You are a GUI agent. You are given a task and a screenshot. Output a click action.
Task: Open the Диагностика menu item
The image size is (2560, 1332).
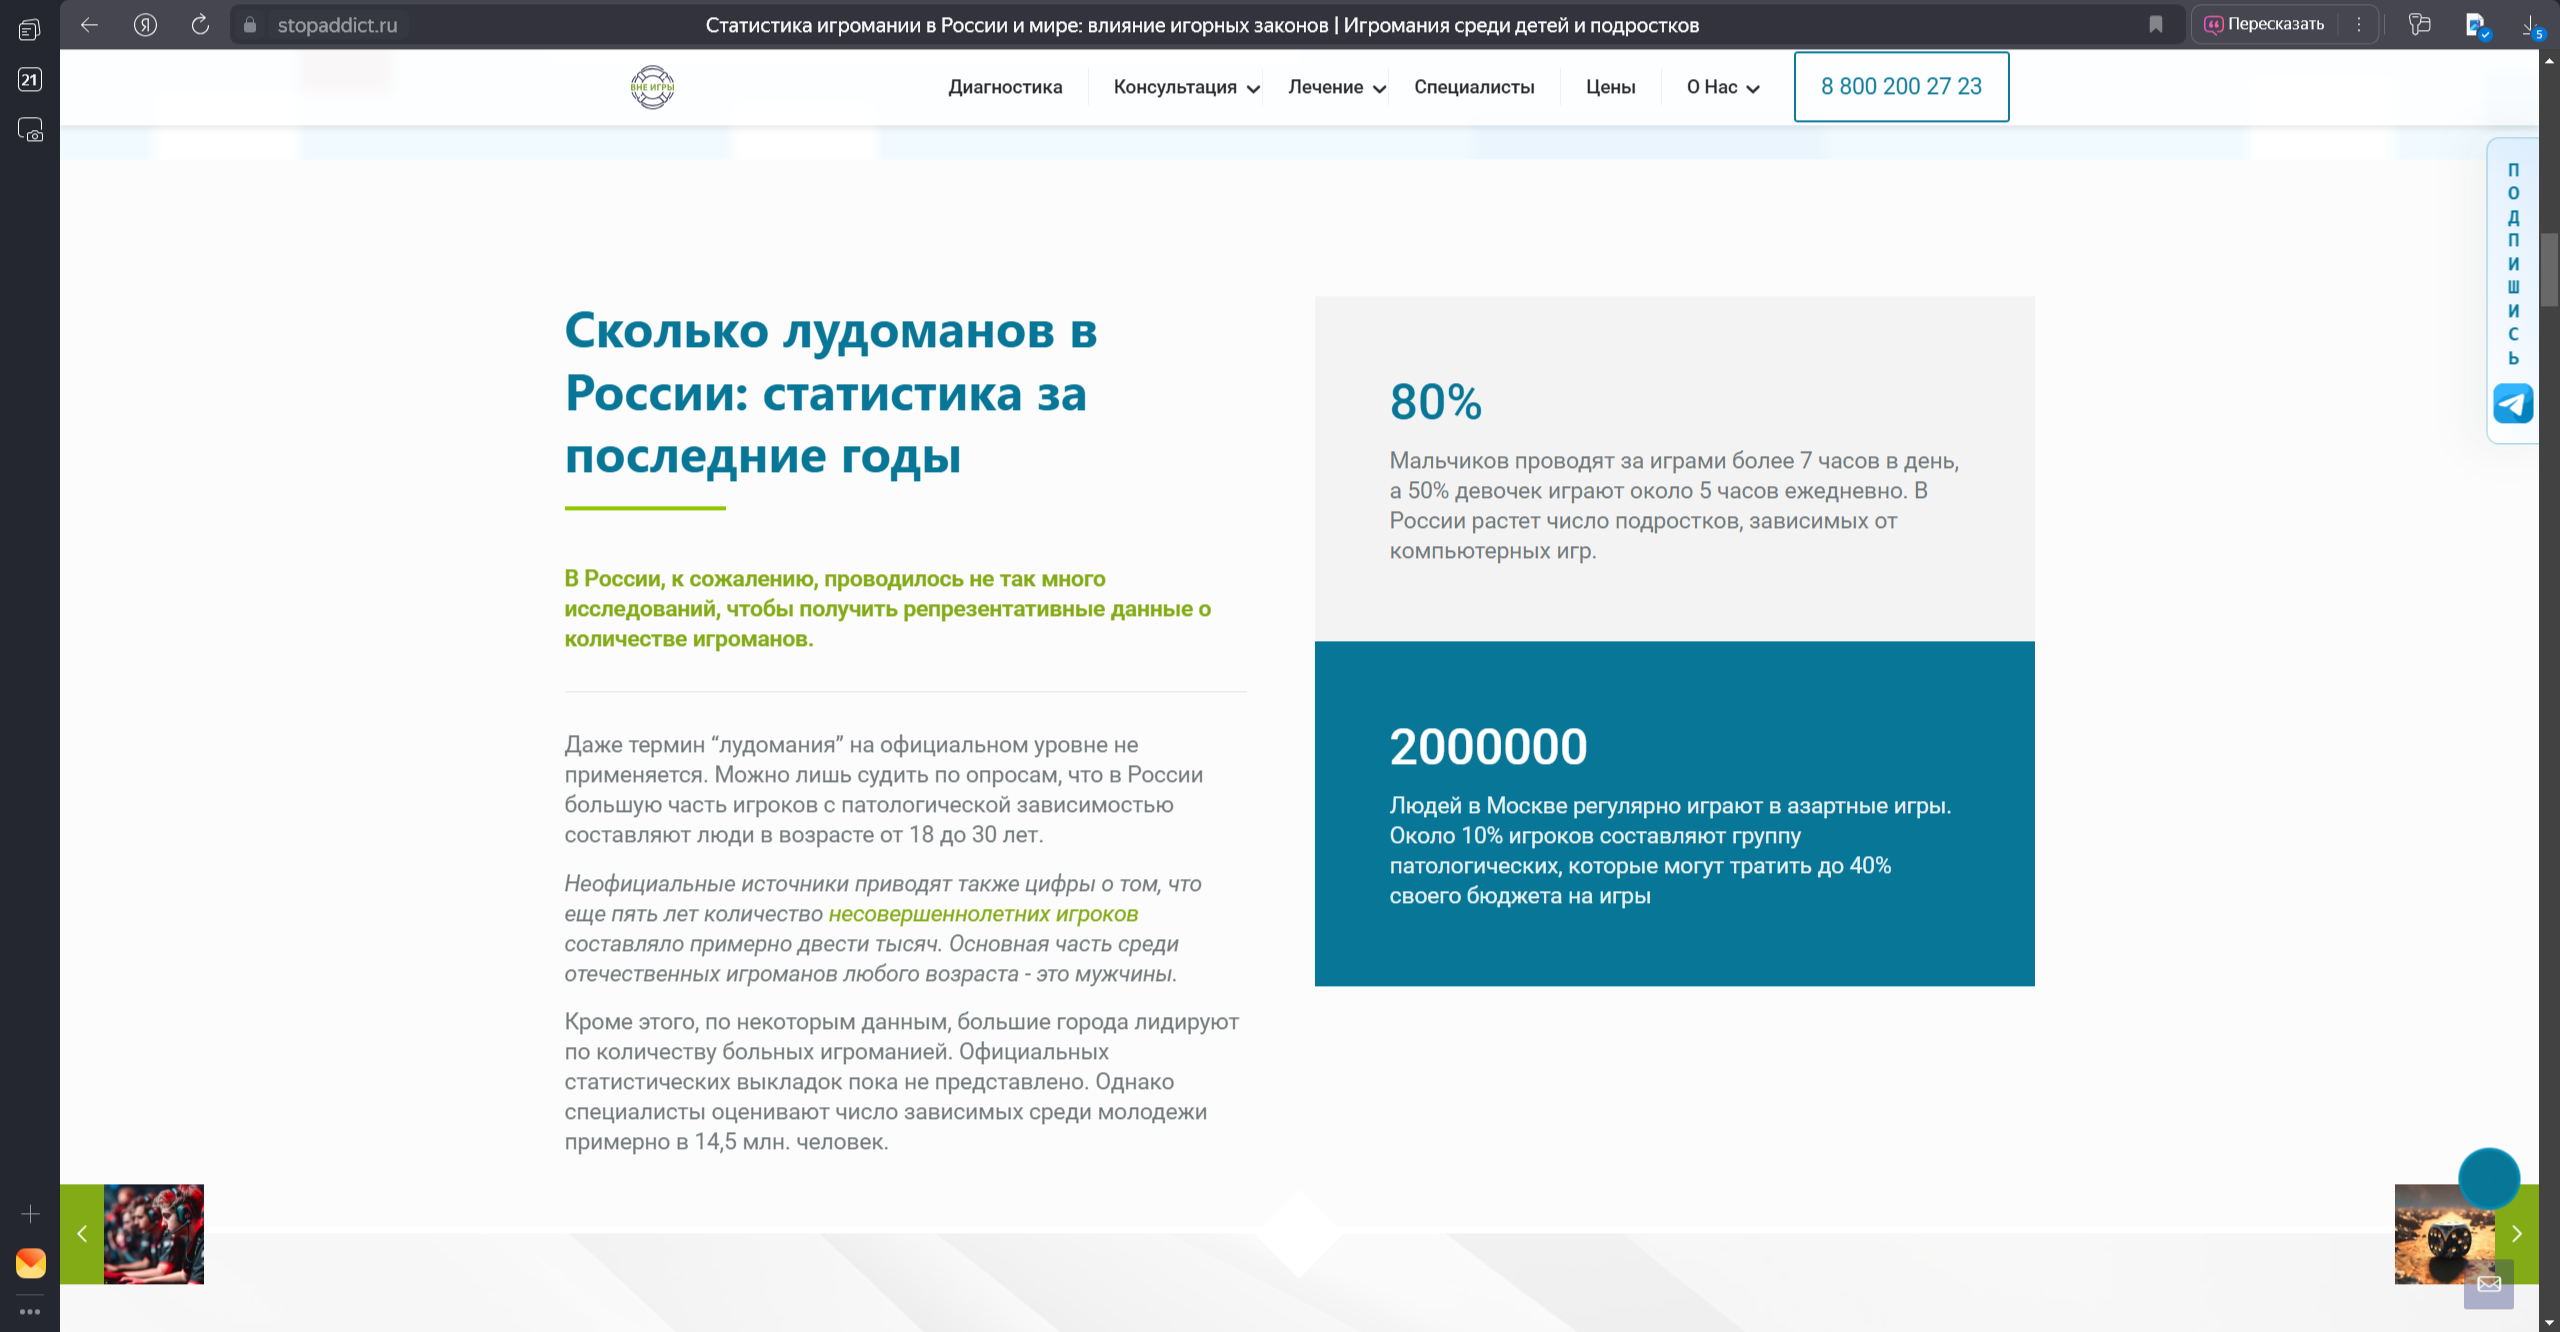(x=1005, y=87)
